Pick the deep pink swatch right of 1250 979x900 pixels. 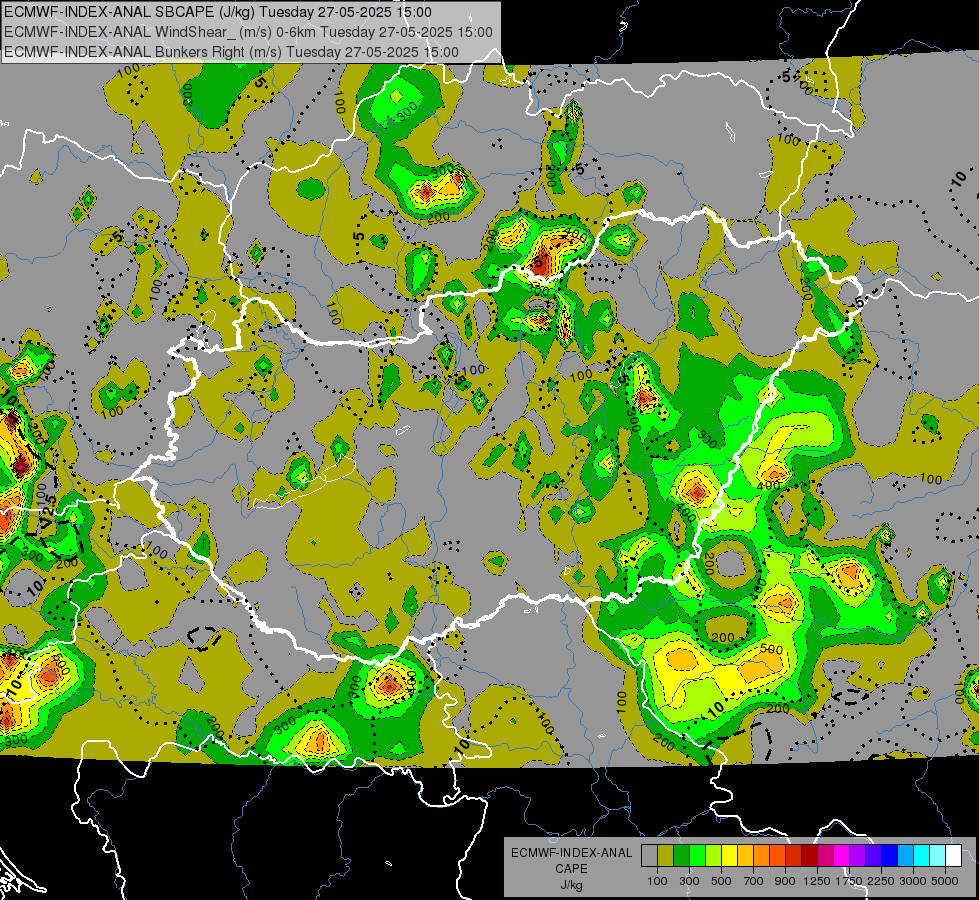[x=825, y=856]
